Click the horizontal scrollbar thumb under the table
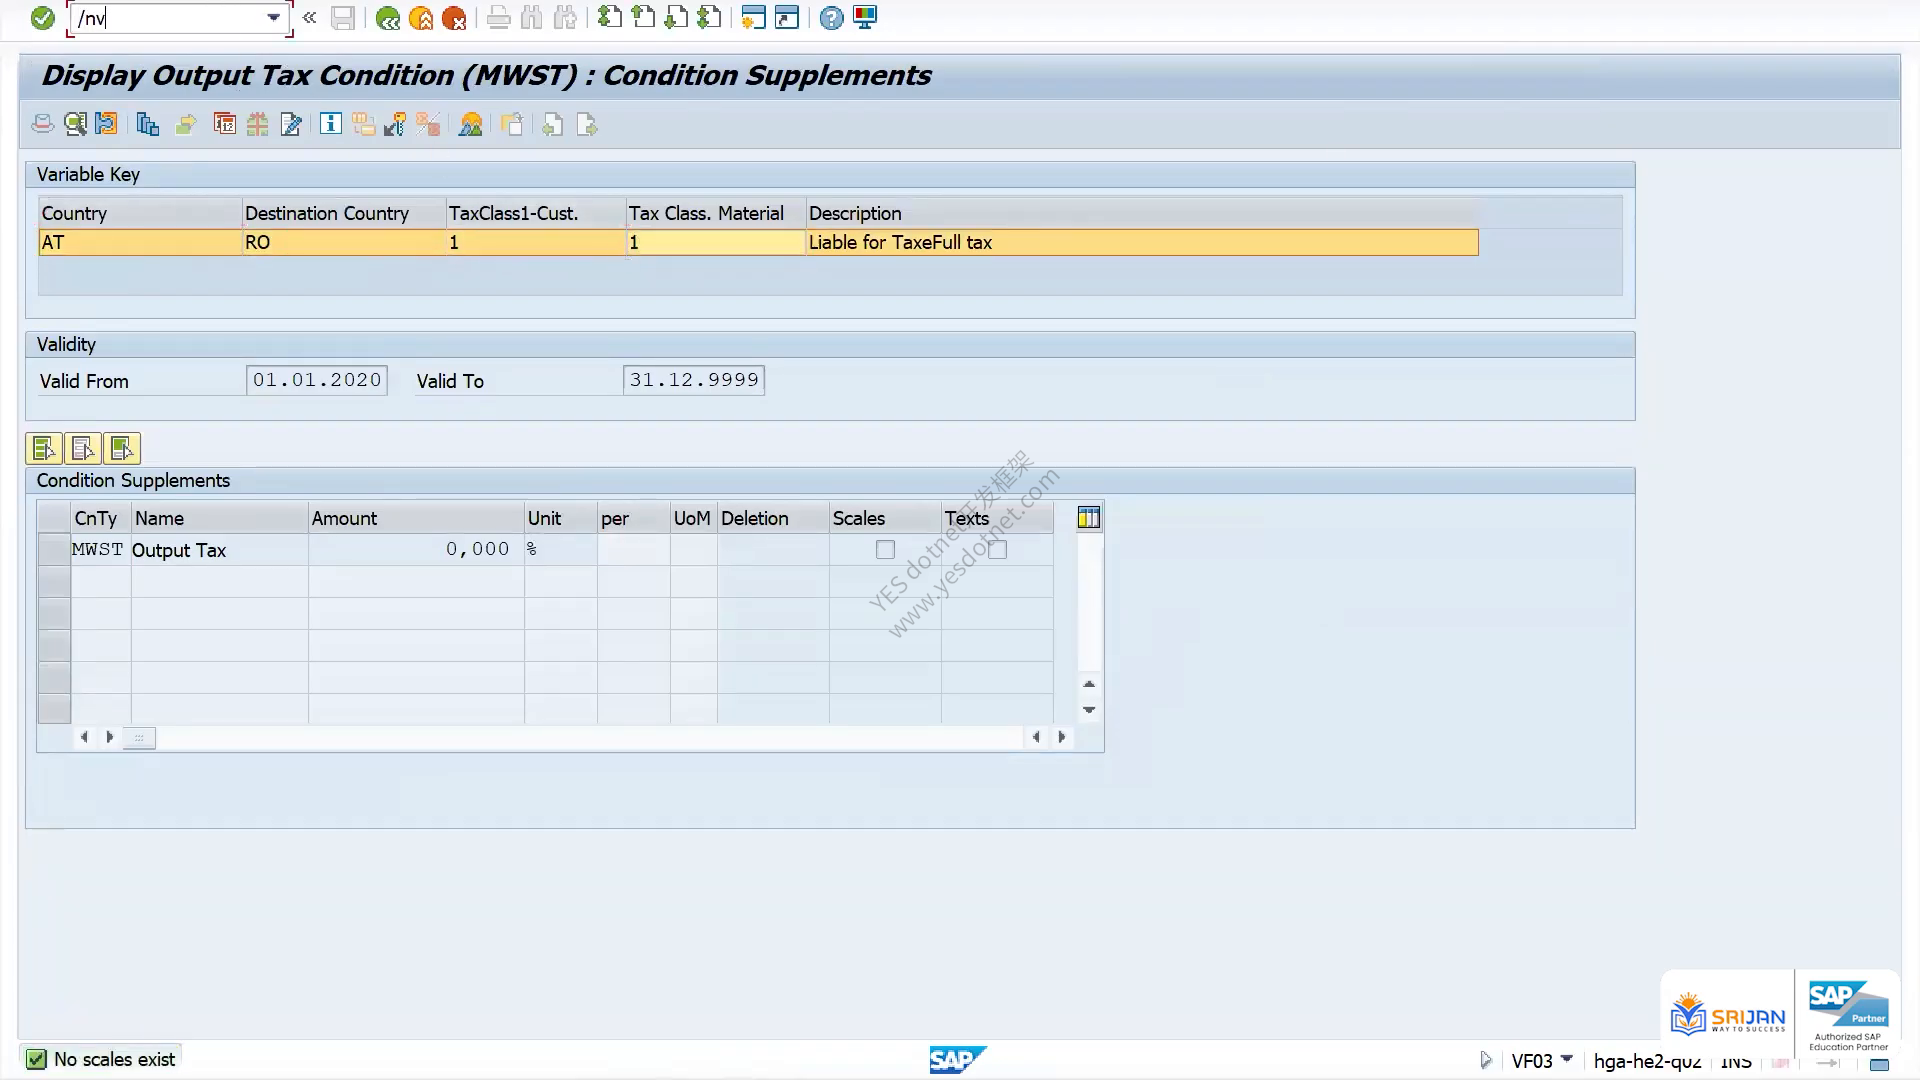1920x1080 pixels. coord(139,738)
